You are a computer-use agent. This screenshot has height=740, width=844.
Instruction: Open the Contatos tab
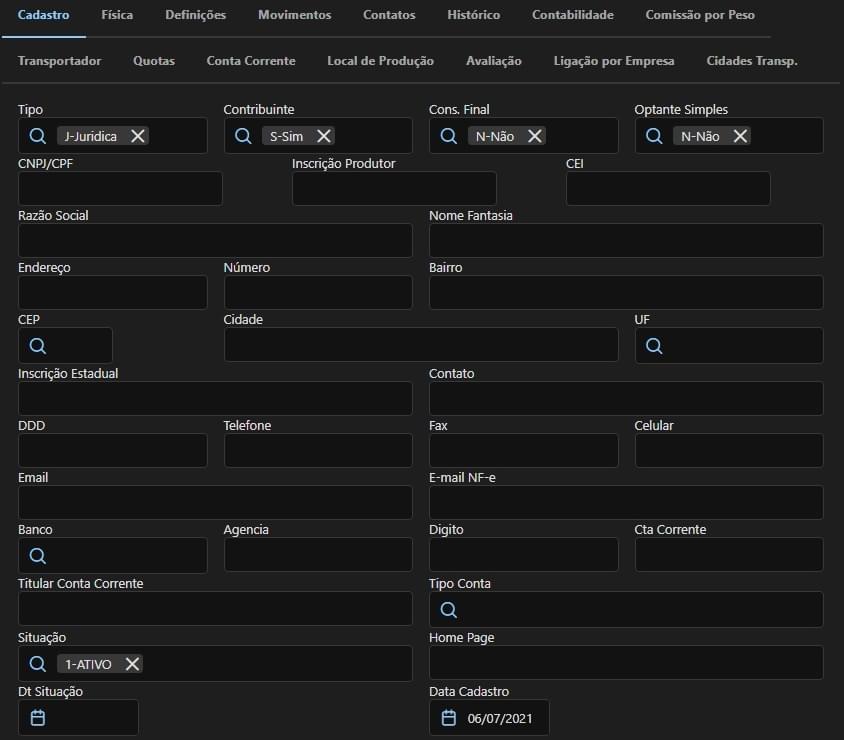(x=389, y=15)
